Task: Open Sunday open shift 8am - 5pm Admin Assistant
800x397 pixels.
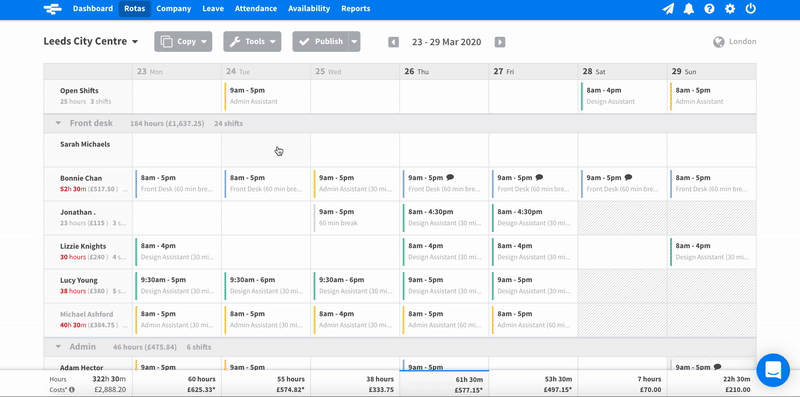Action: (712, 96)
